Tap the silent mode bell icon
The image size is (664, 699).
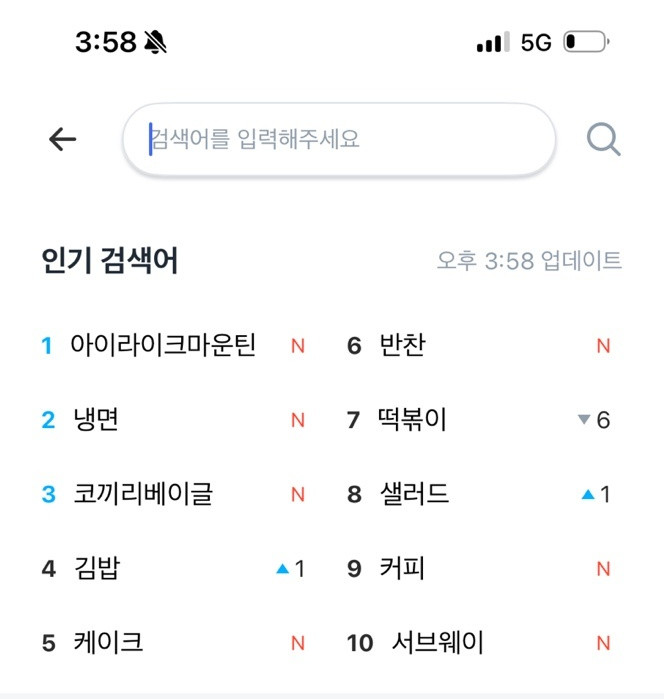pyautogui.click(x=156, y=42)
